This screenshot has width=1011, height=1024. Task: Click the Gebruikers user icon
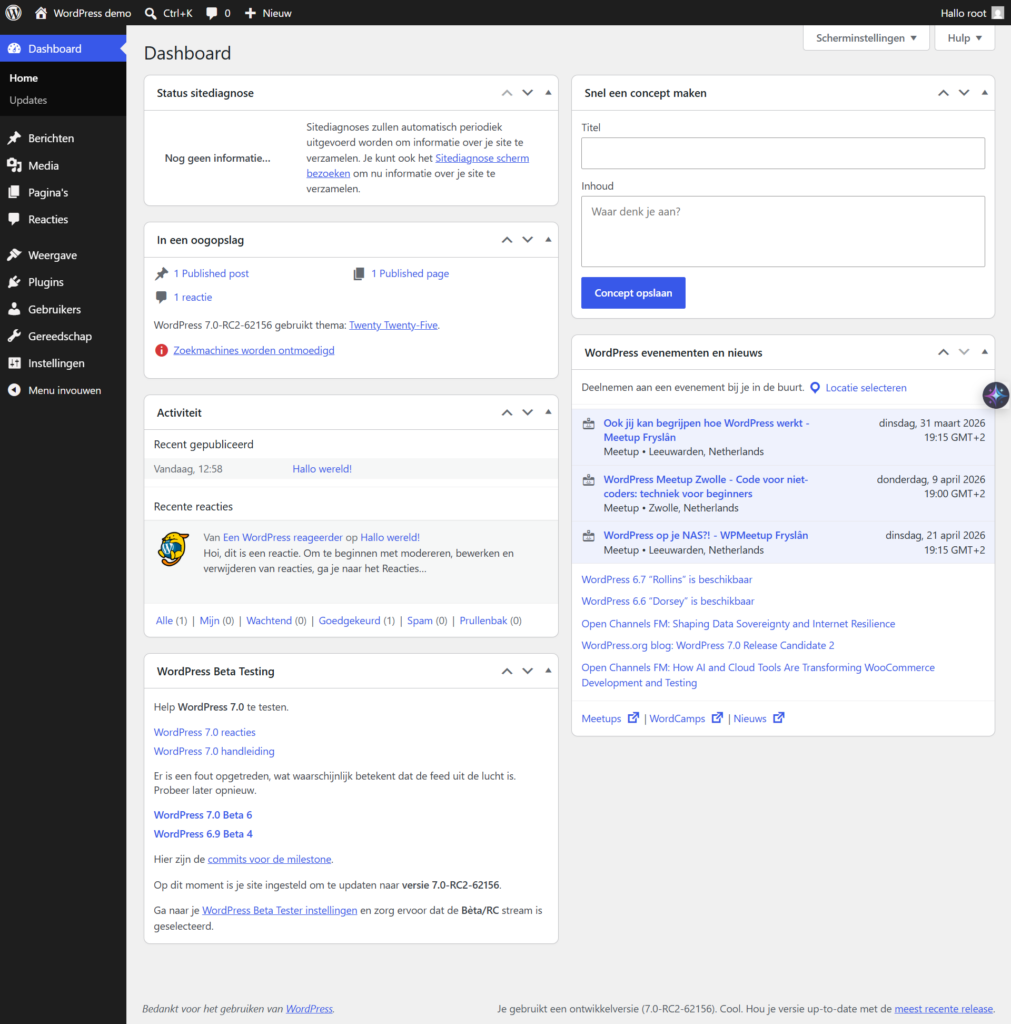tap(14, 310)
